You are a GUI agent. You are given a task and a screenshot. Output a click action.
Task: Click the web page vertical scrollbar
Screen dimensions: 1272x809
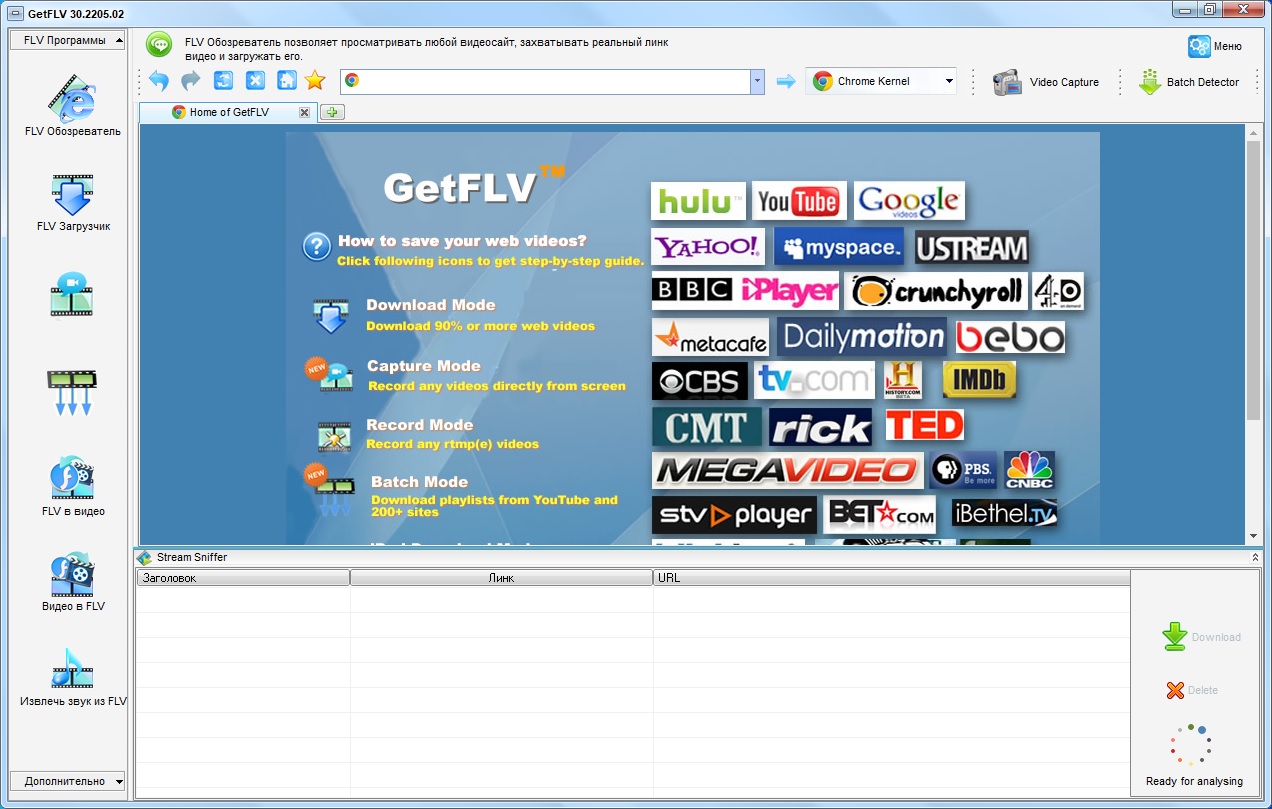(1253, 280)
